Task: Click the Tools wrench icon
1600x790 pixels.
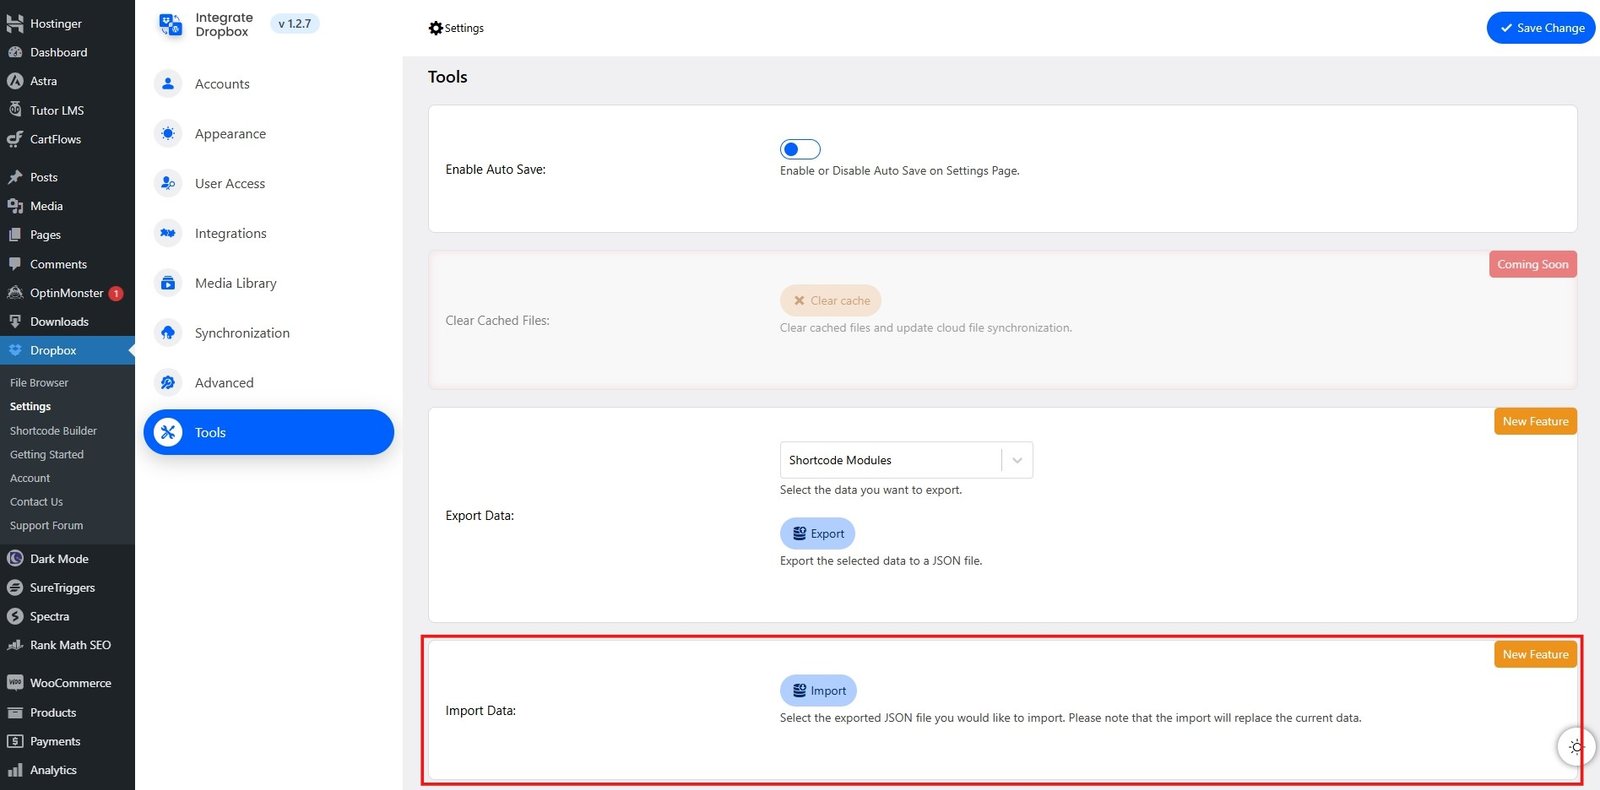Action: [168, 432]
